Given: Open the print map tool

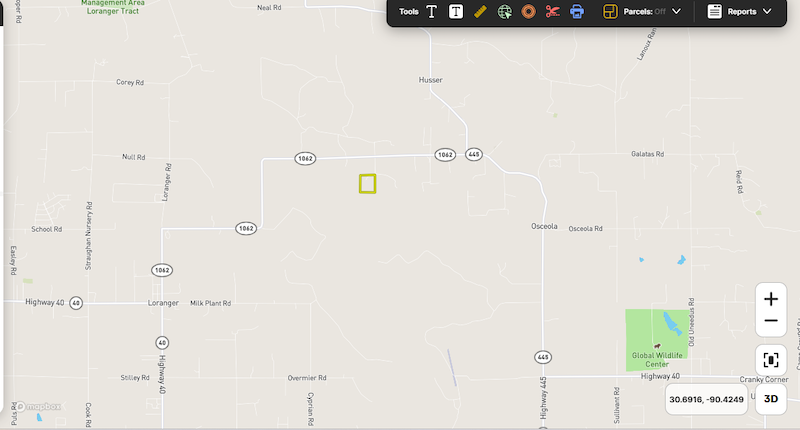Looking at the screenshot, I should (577, 11).
